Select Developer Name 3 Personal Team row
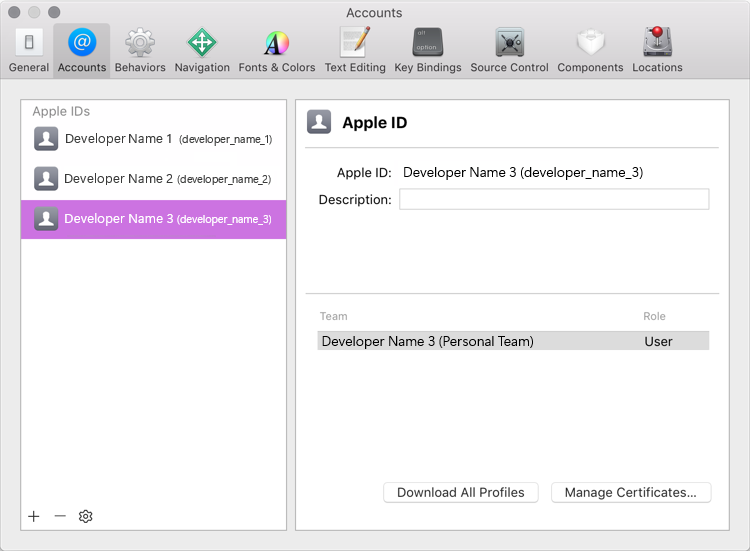The height and width of the screenshot is (551, 750). click(513, 341)
